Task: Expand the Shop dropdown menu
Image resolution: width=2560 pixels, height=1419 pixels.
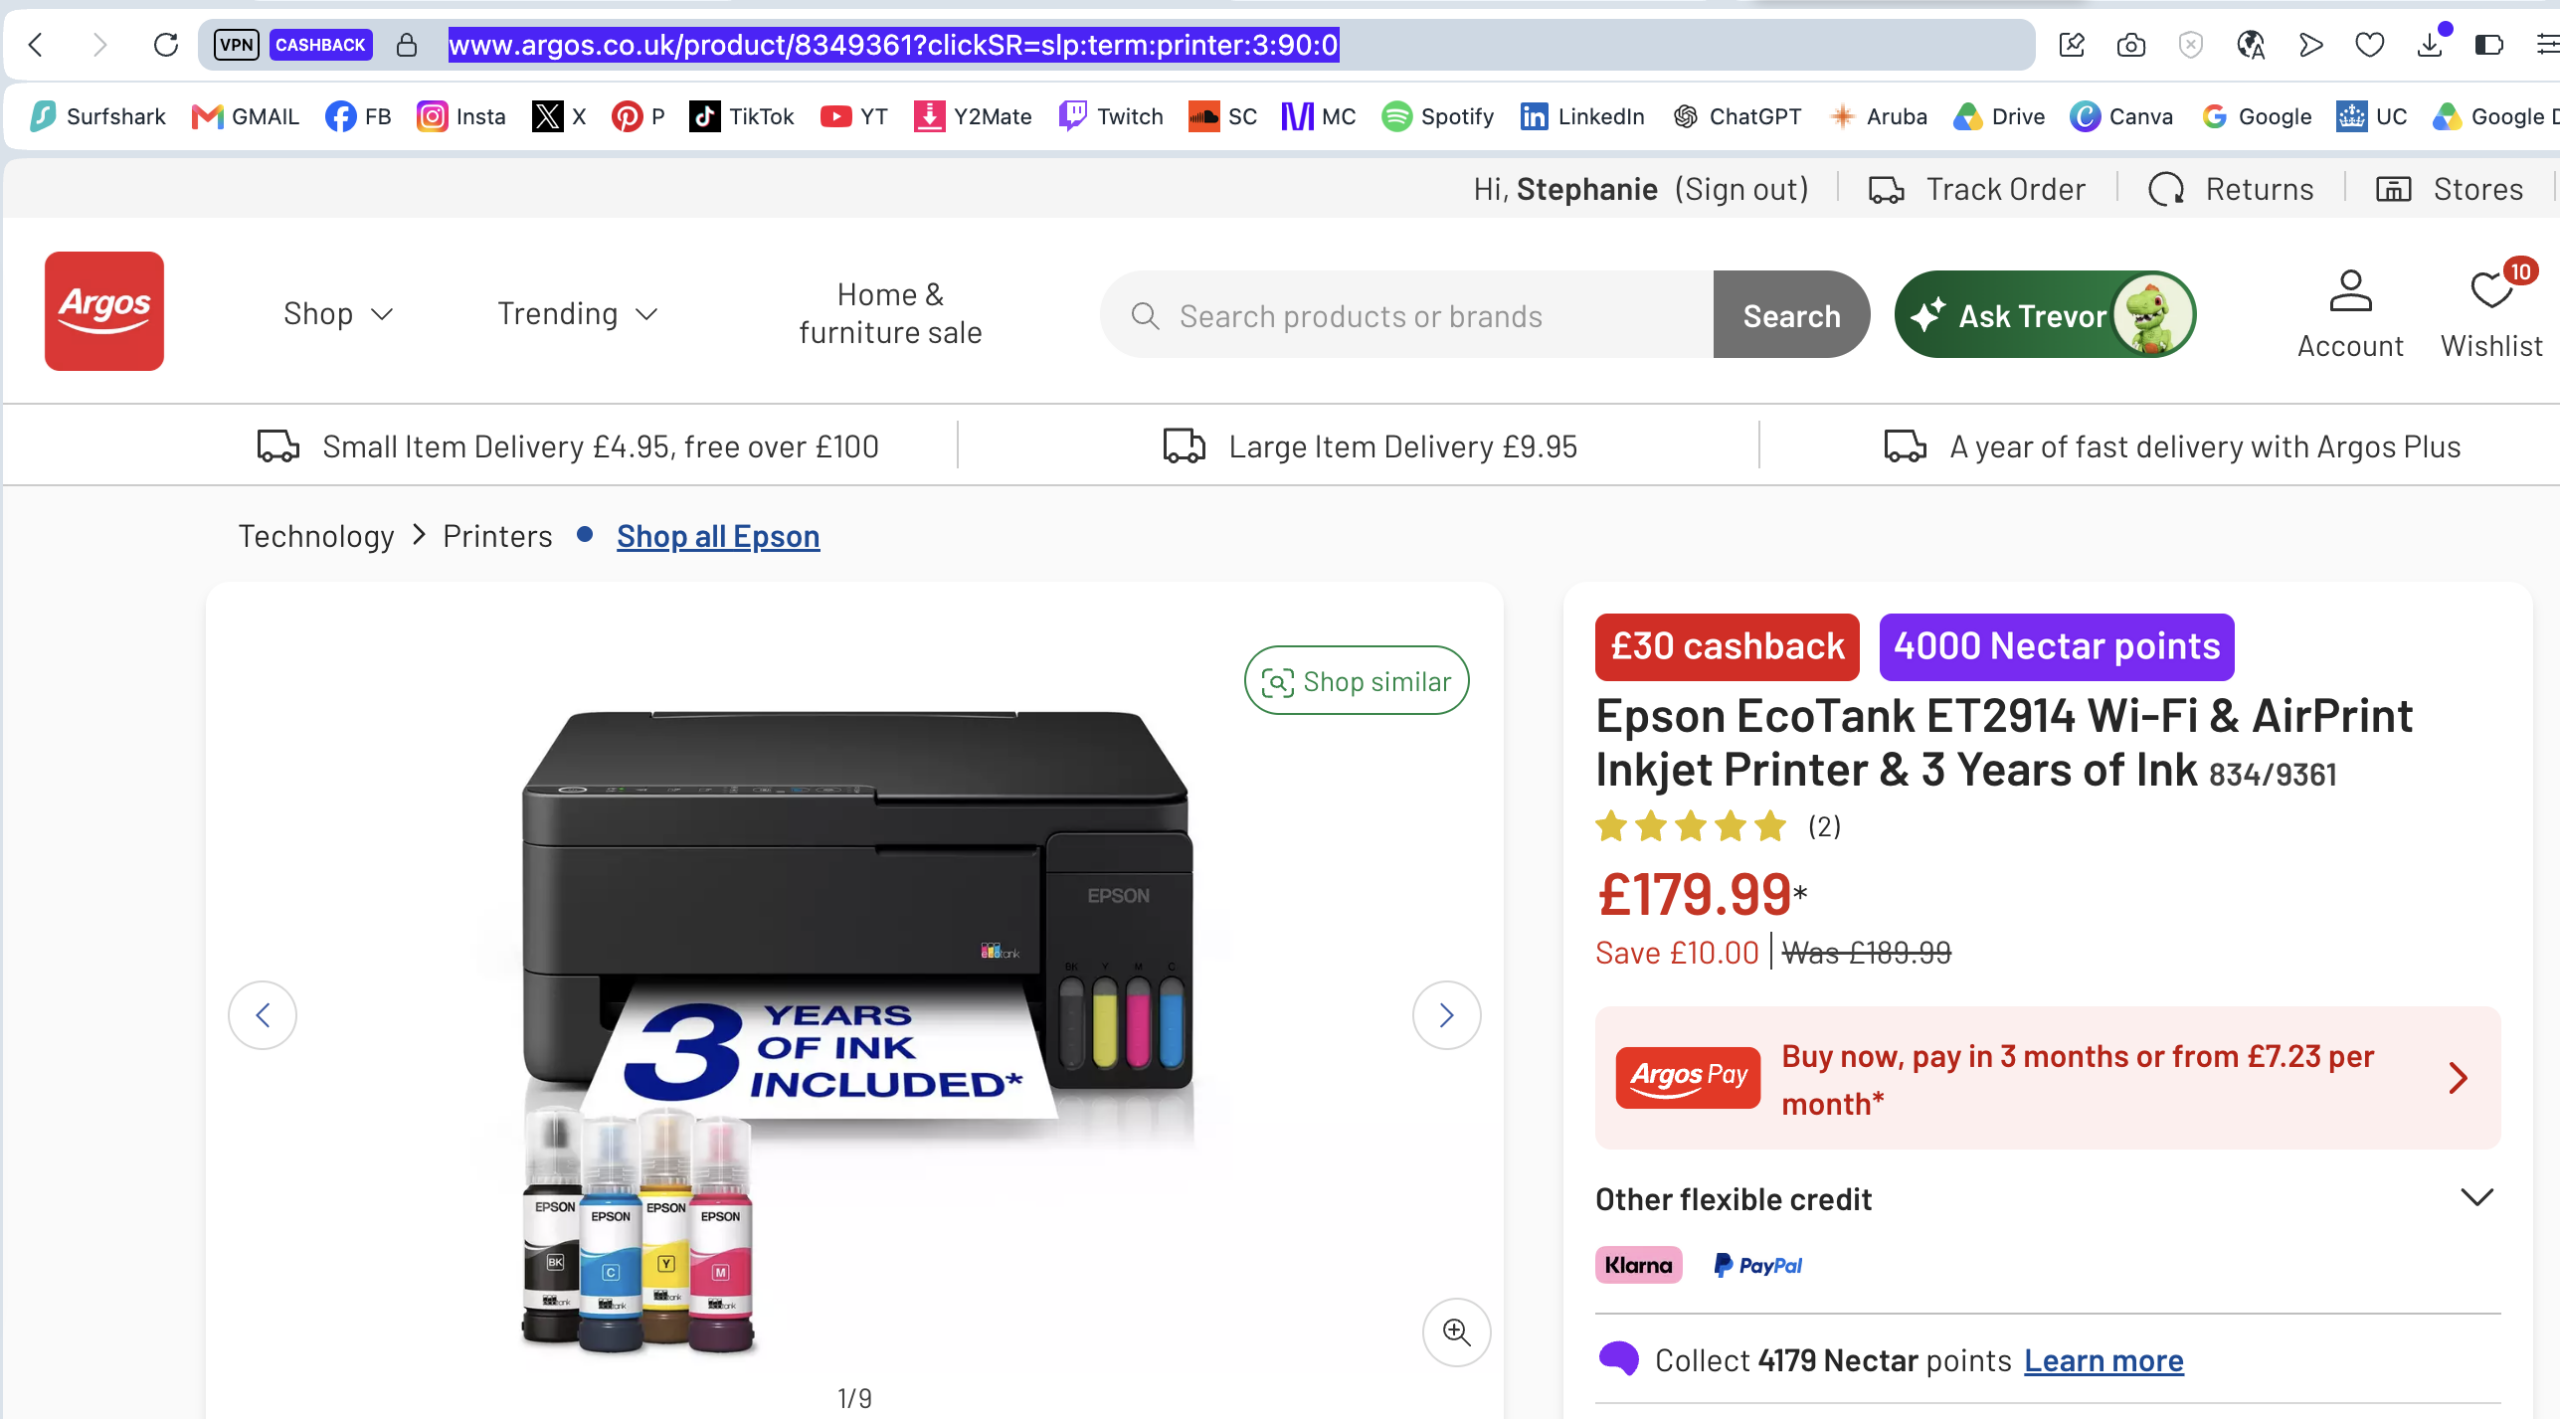Action: [x=338, y=314]
